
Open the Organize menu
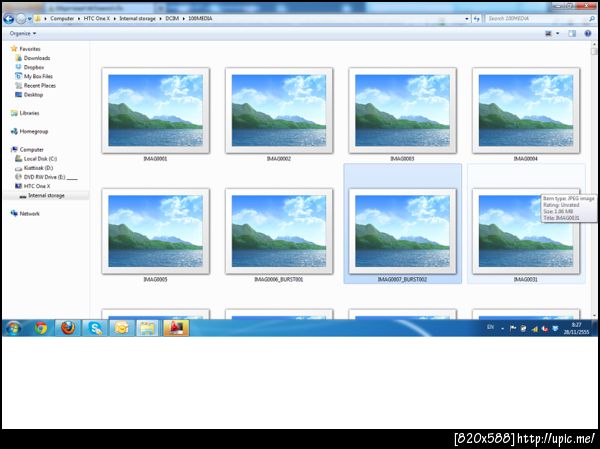(x=23, y=34)
